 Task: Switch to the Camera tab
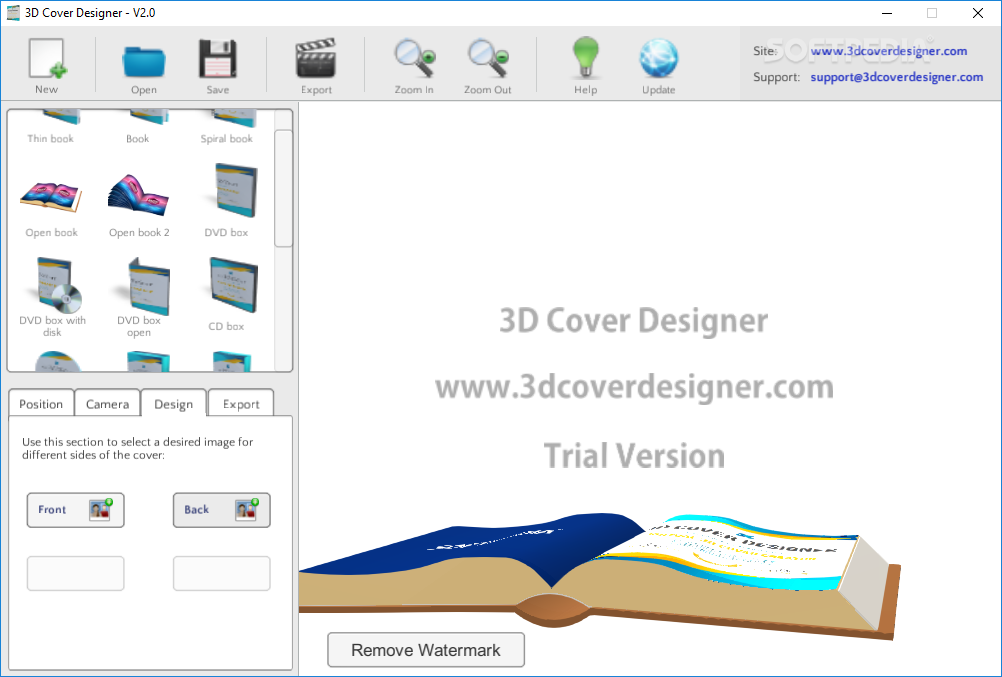tap(107, 403)
